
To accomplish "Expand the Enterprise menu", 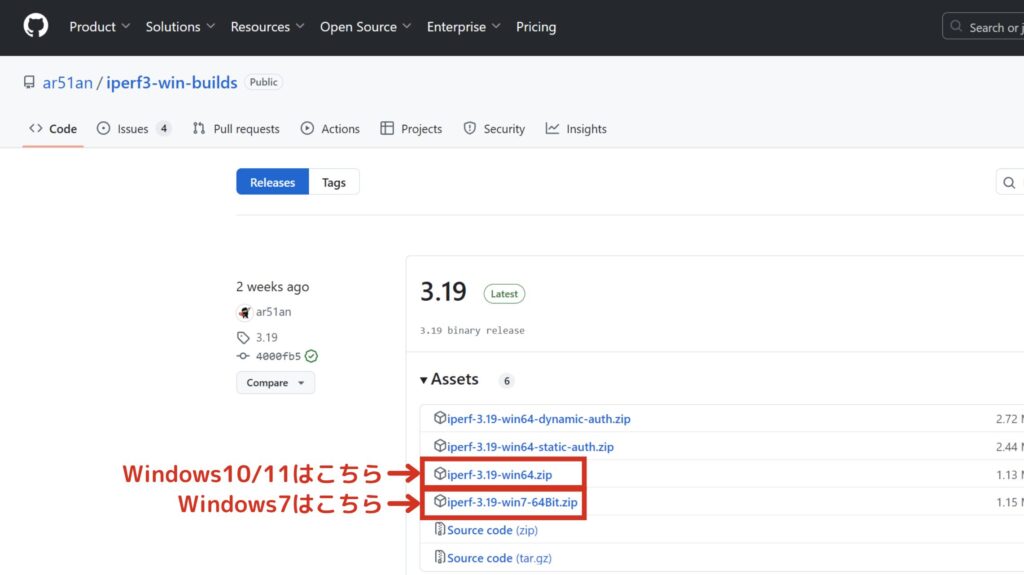I will coord(463,27).
